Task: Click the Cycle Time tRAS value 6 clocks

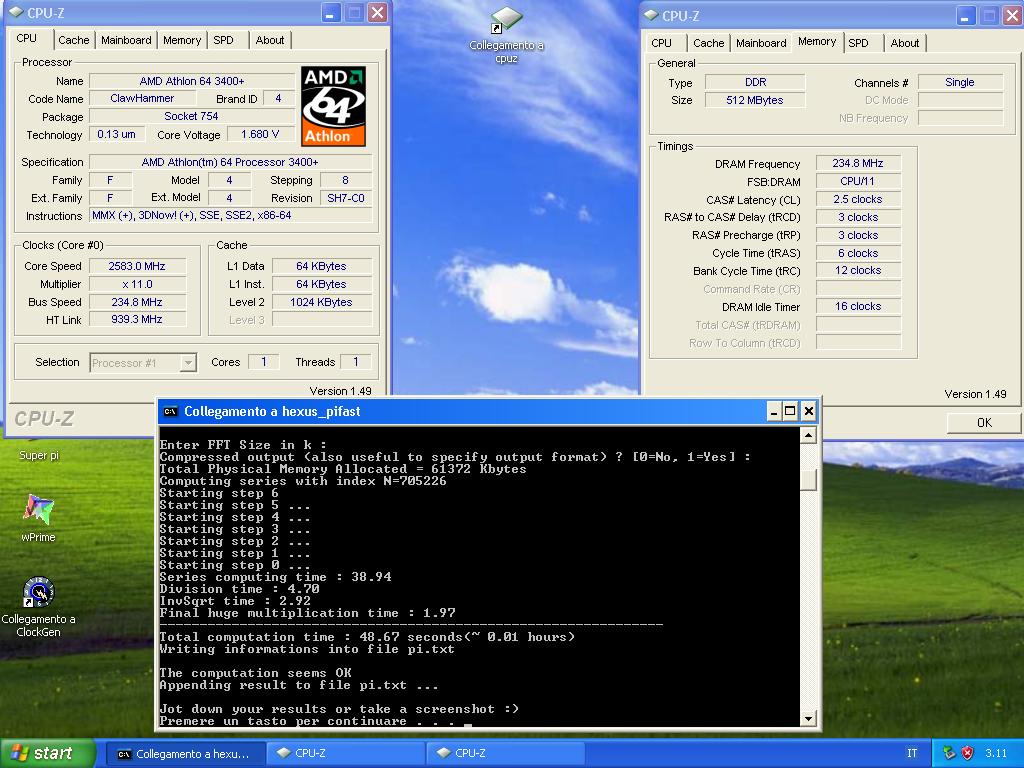Action: (x=858, y=253)
